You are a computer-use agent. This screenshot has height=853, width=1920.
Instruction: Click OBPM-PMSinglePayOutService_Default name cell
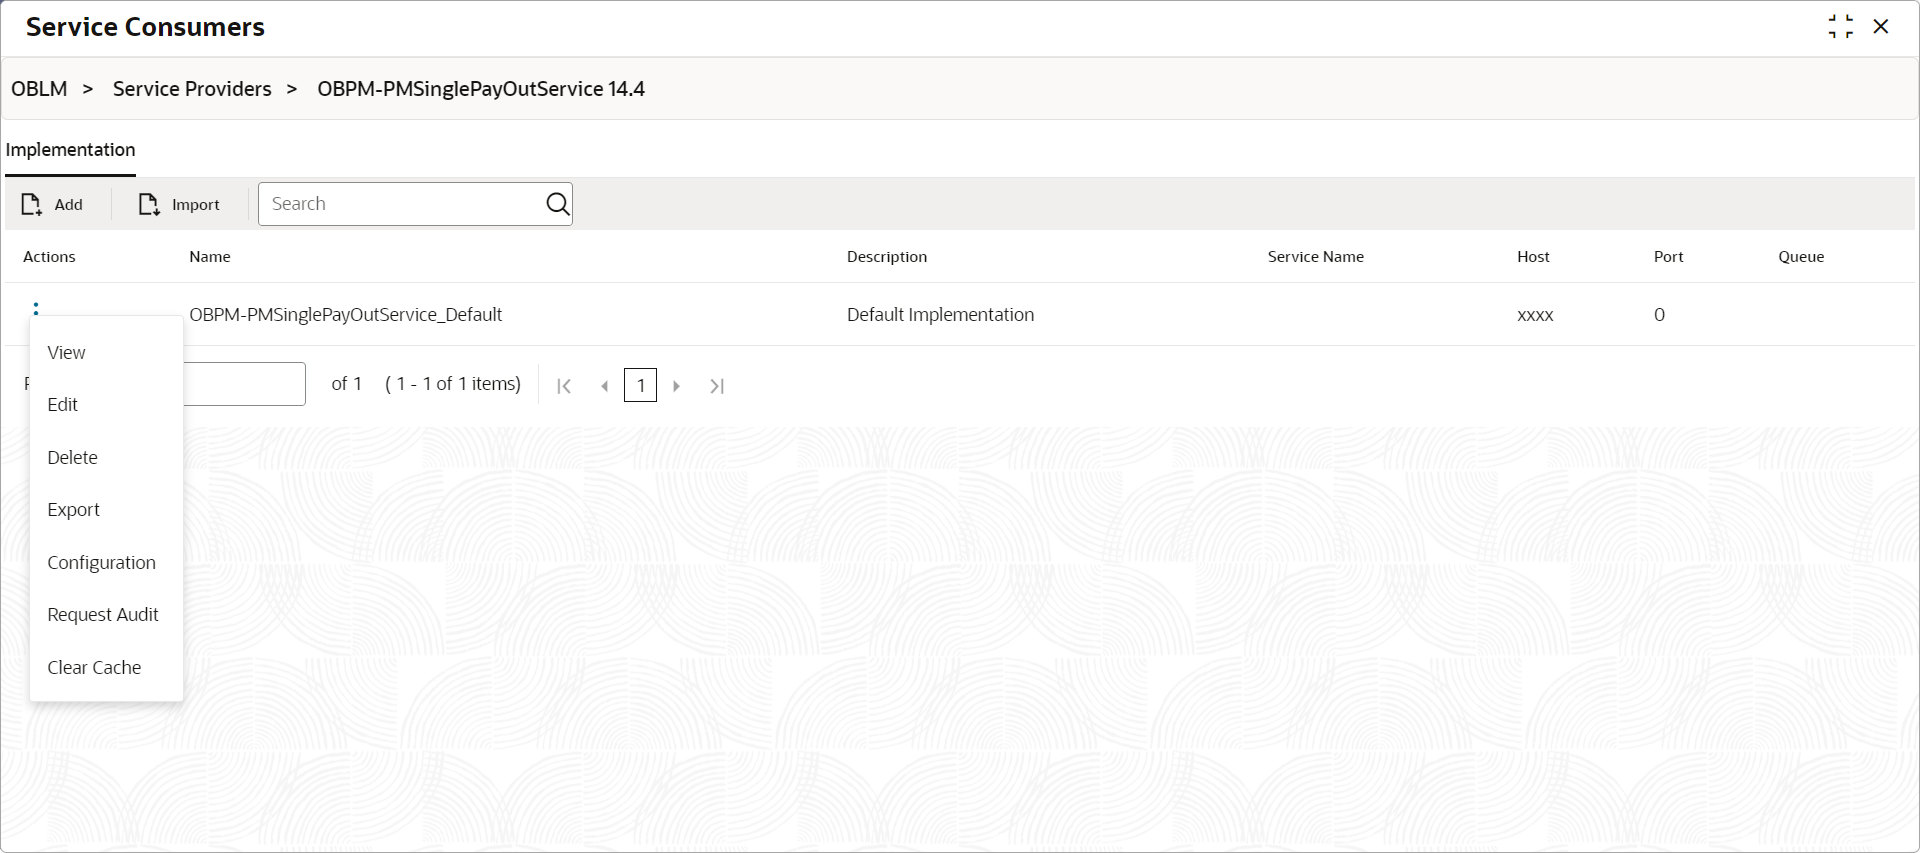click(346, 315)
